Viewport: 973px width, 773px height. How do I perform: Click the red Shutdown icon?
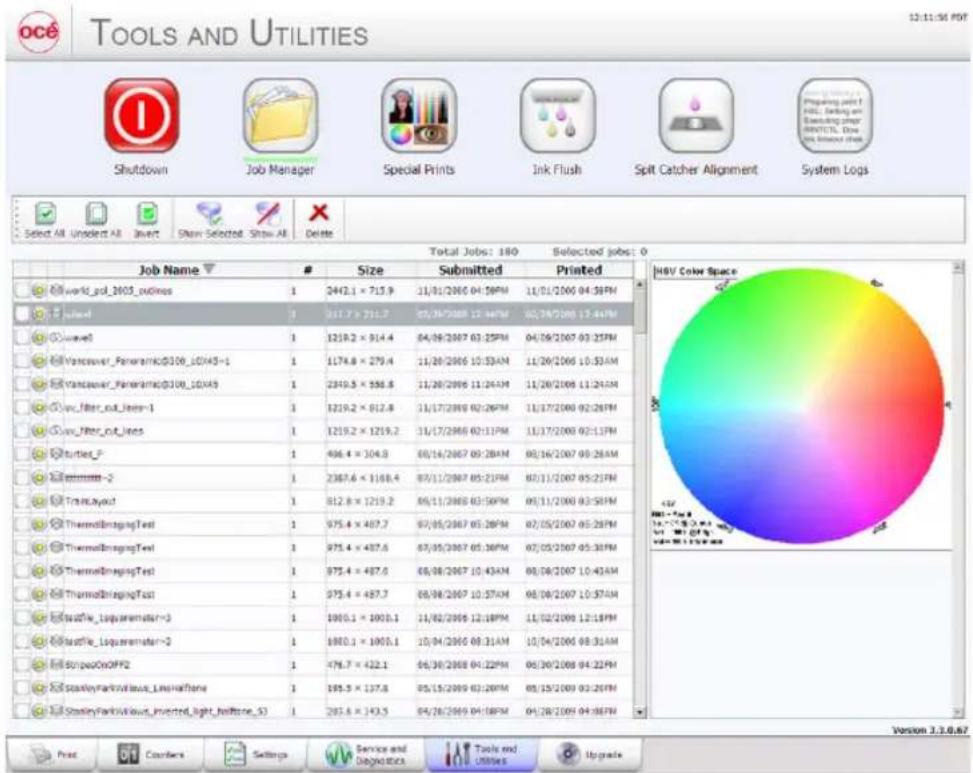[141, 115]
